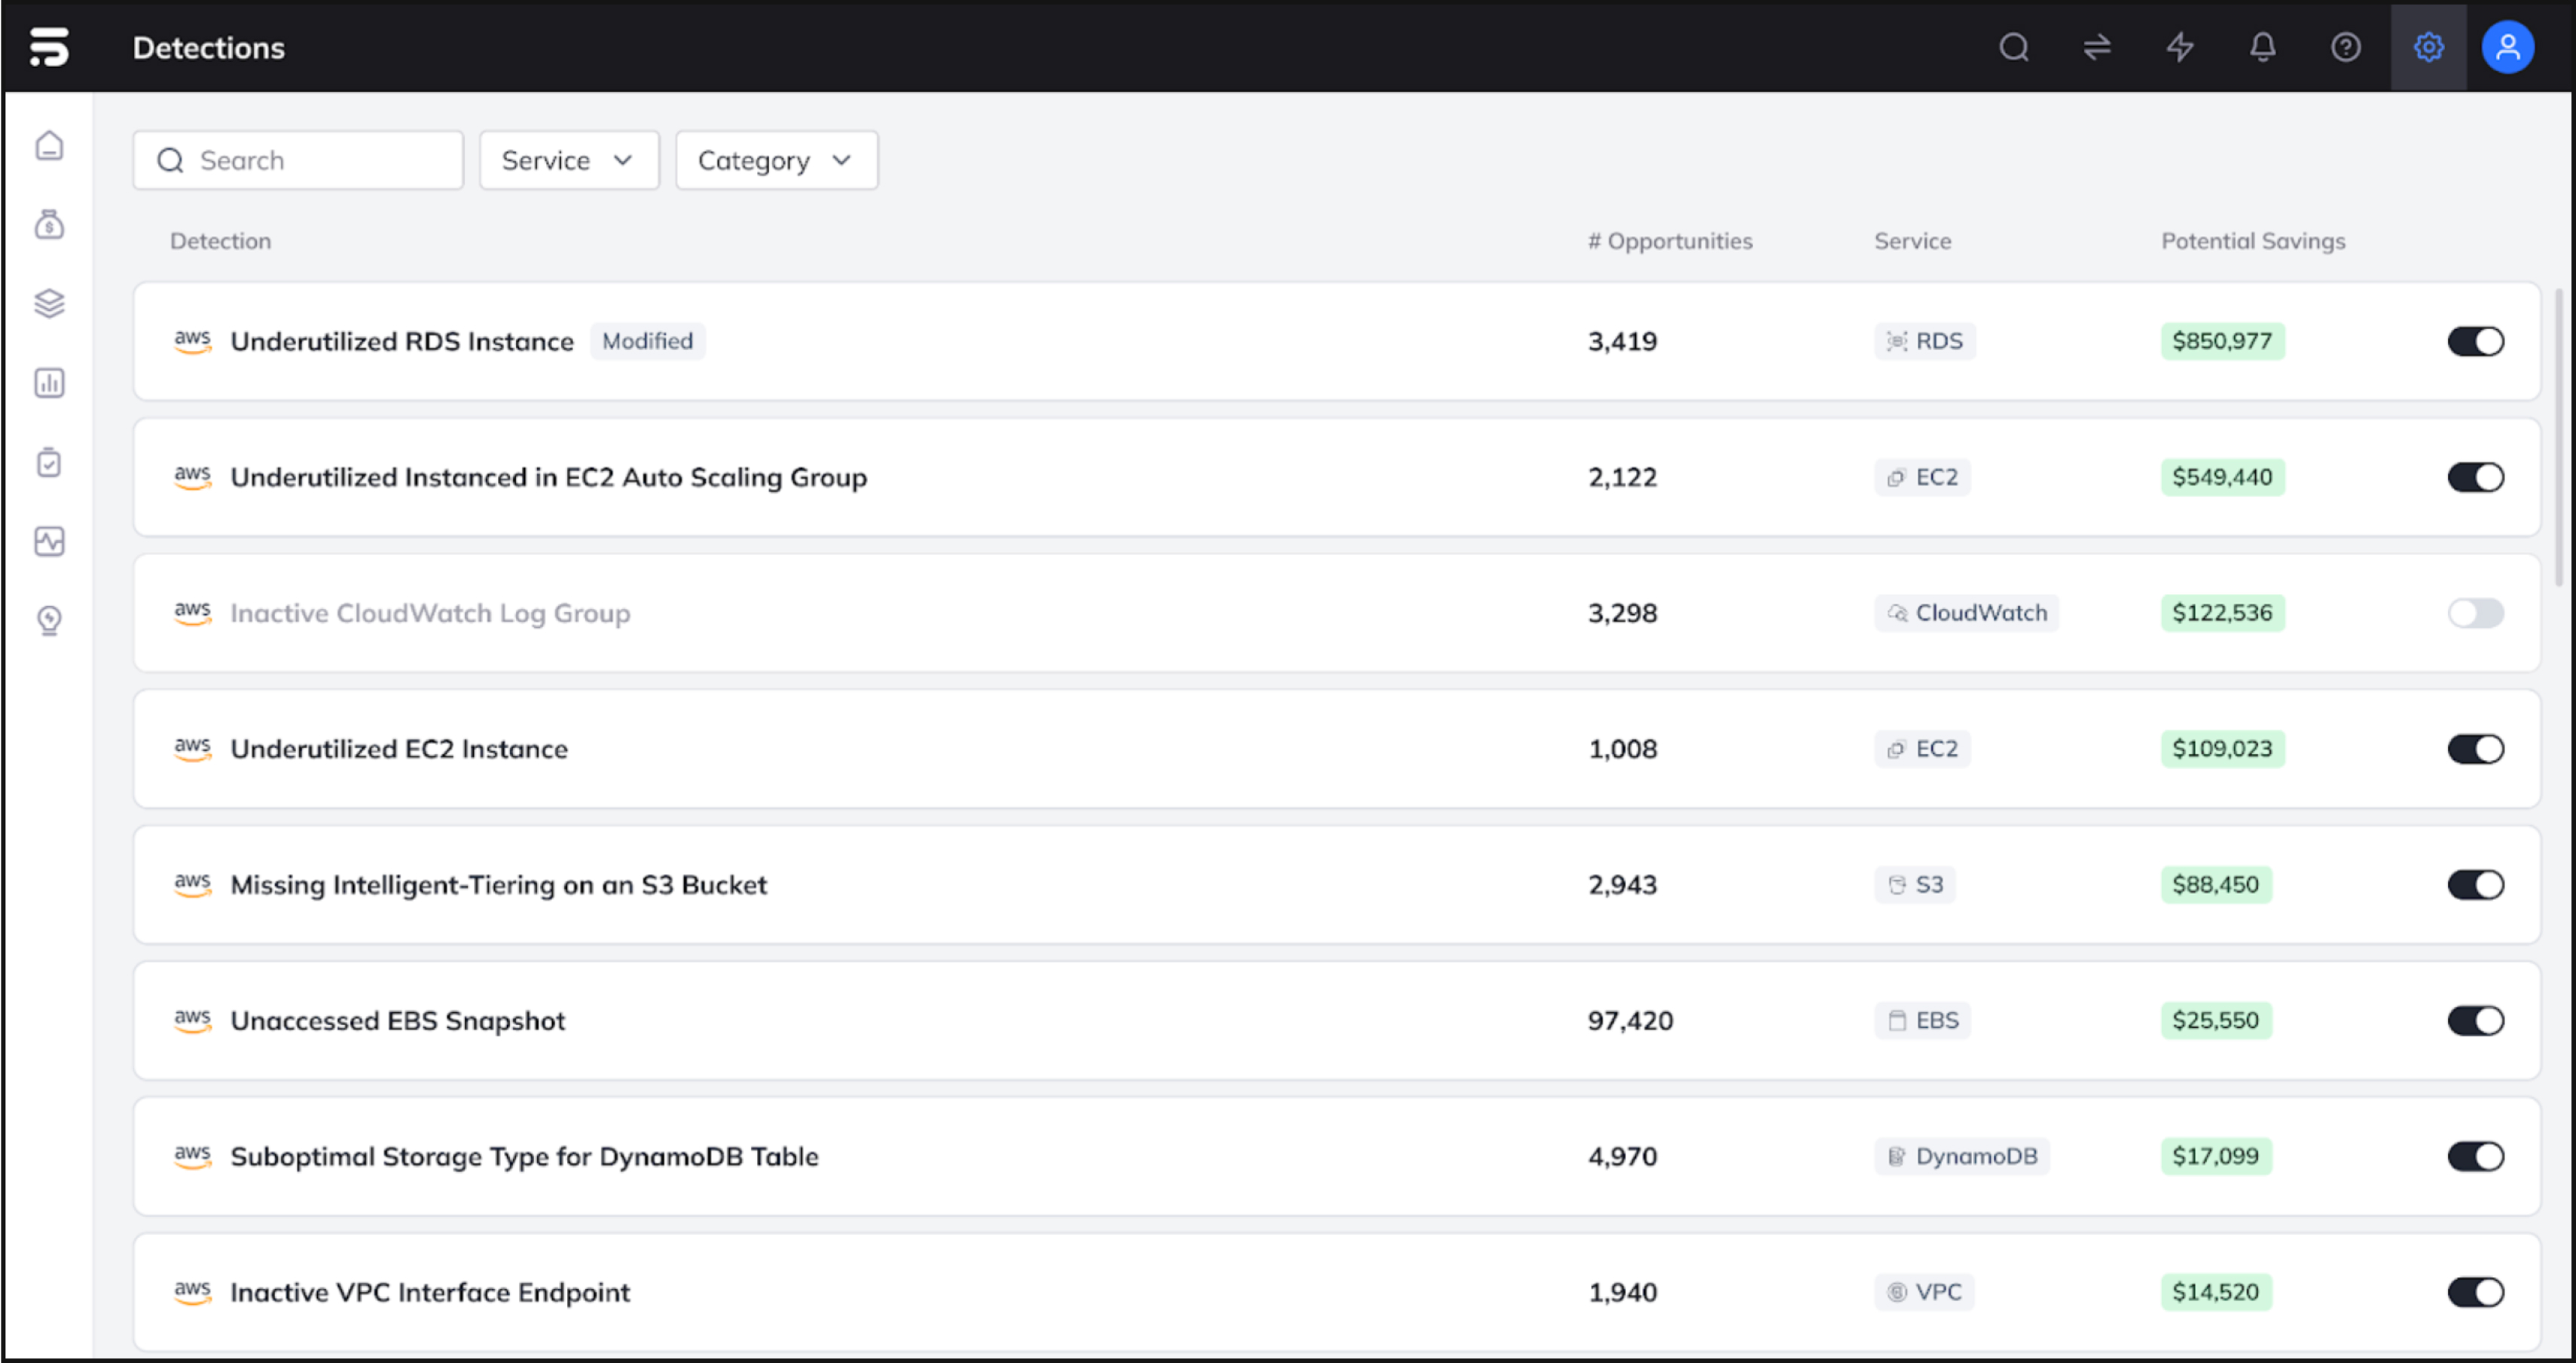The image size is (2576, 1363).
Task: Click the money bag savings sidebar icon
Action: [x=49, y=224]
